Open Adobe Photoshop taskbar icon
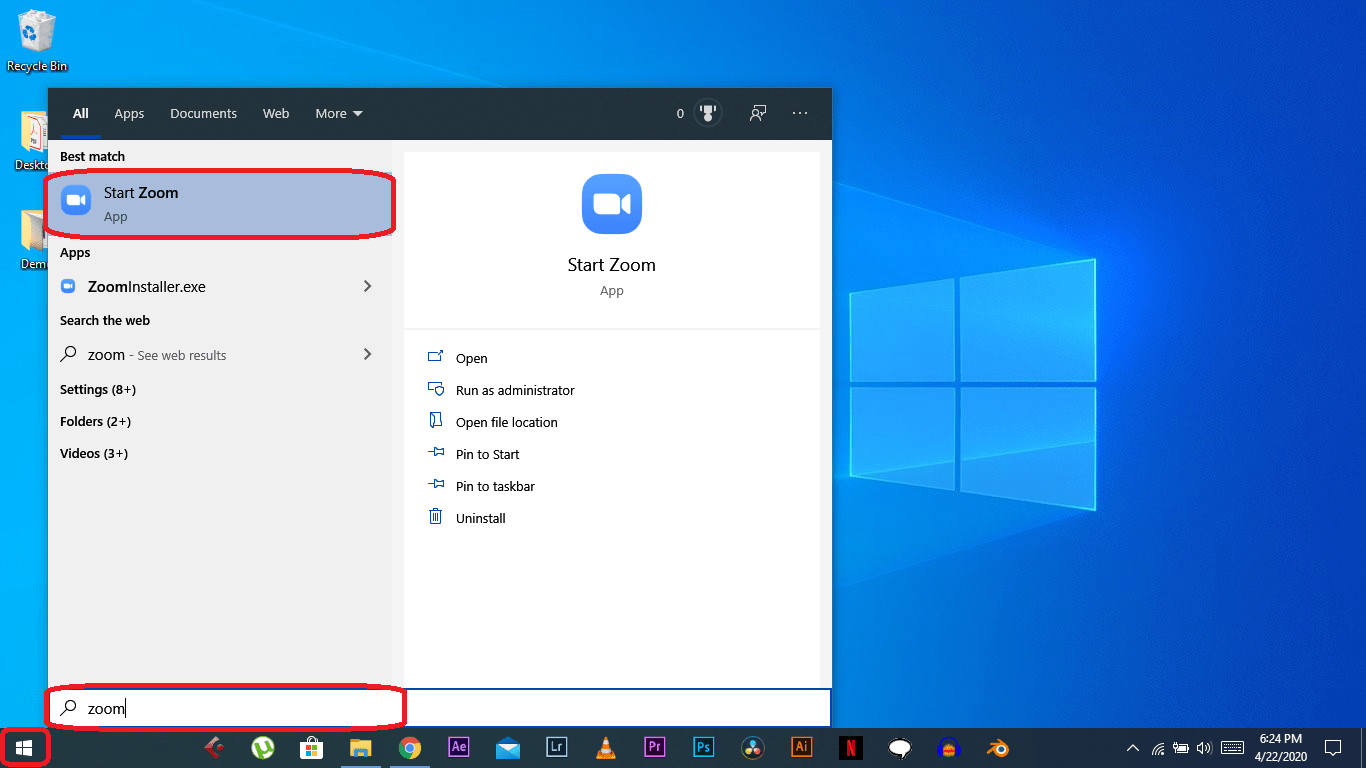The height and width of the screenshot is (768, 1366). click(703, 748)
